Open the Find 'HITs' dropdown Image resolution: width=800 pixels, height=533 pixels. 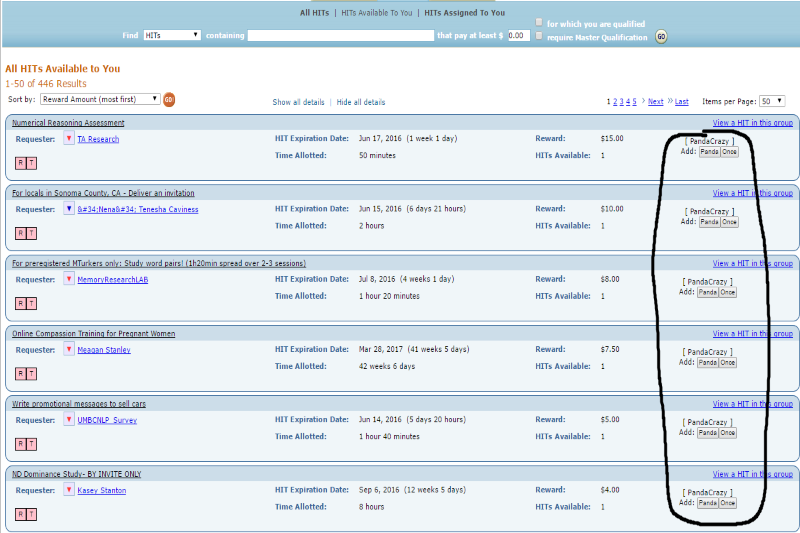coord(171,35)
